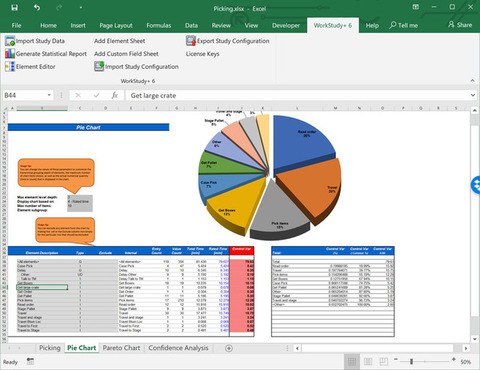Click the Undo arrow icon
Screen dimensions: 480x370
click(37, 8)
